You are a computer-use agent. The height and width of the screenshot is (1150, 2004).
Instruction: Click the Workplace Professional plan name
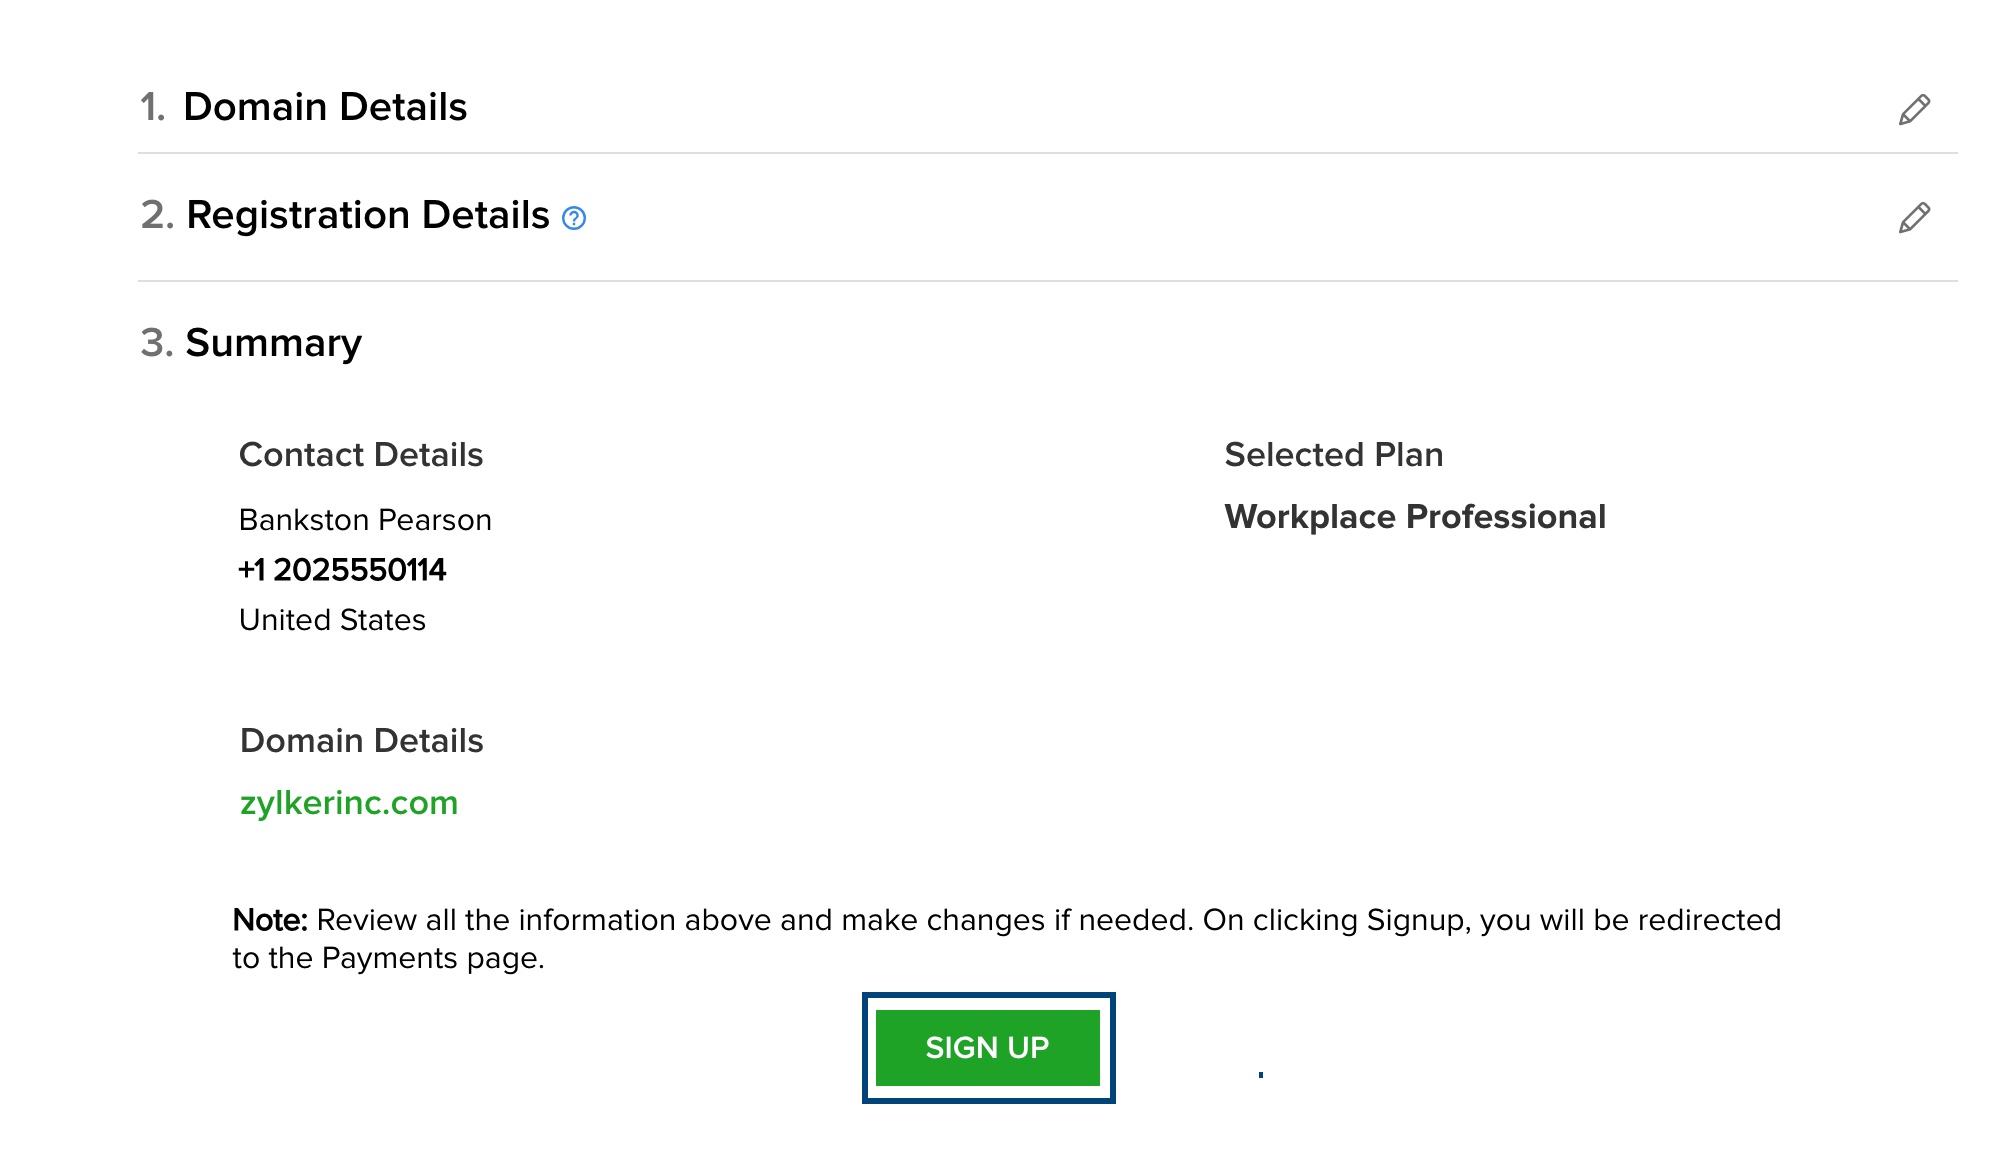click(x=1415, y=517)
